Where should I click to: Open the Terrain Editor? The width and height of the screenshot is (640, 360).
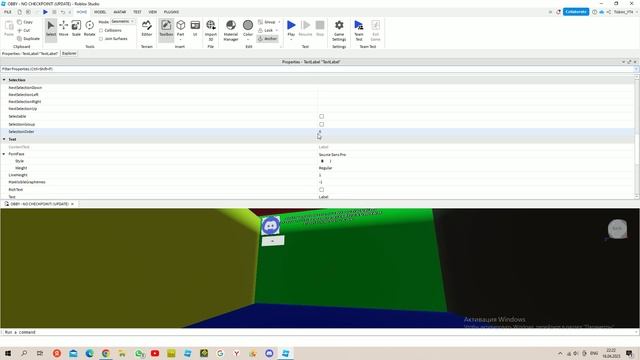(147, 28)
